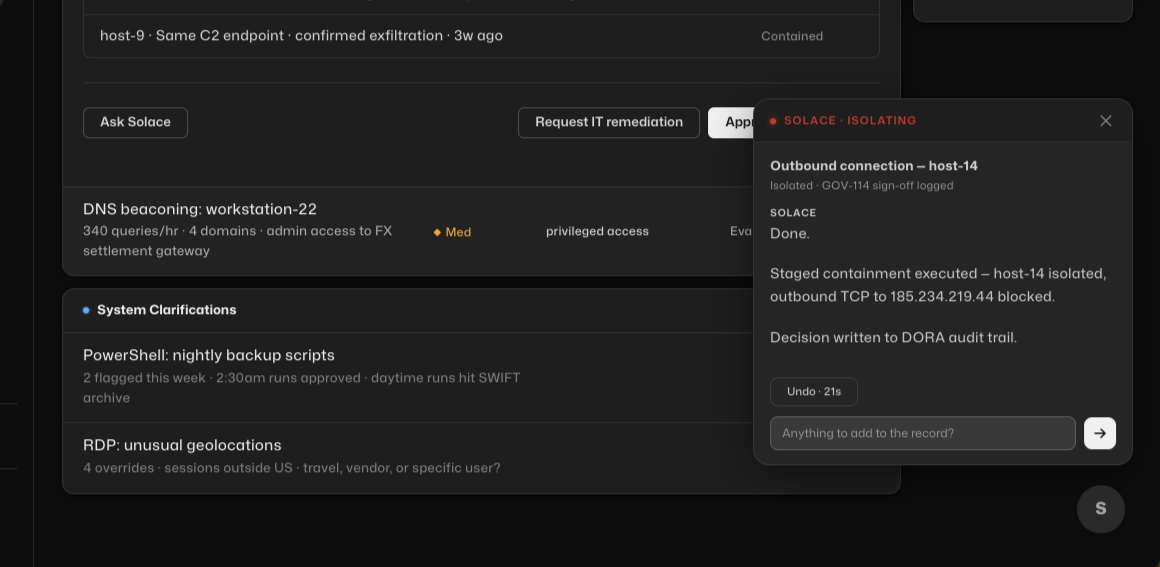This screenshot has width=1160, height=567.
Task: Open the DNS beaconing workstation-22 alert
Action: coord(408,230)
